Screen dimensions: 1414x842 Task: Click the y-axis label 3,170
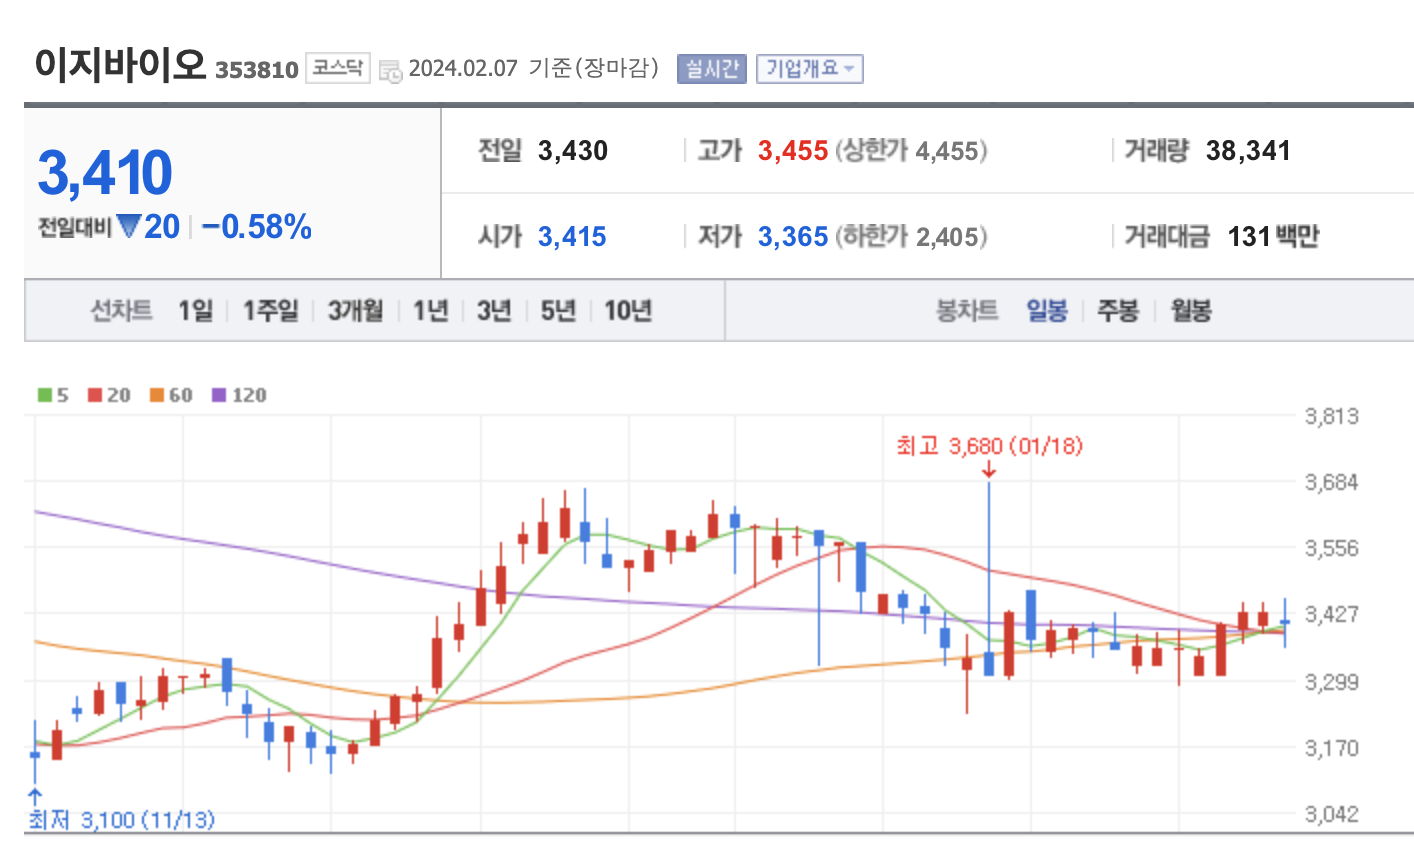coord(1332,748)
